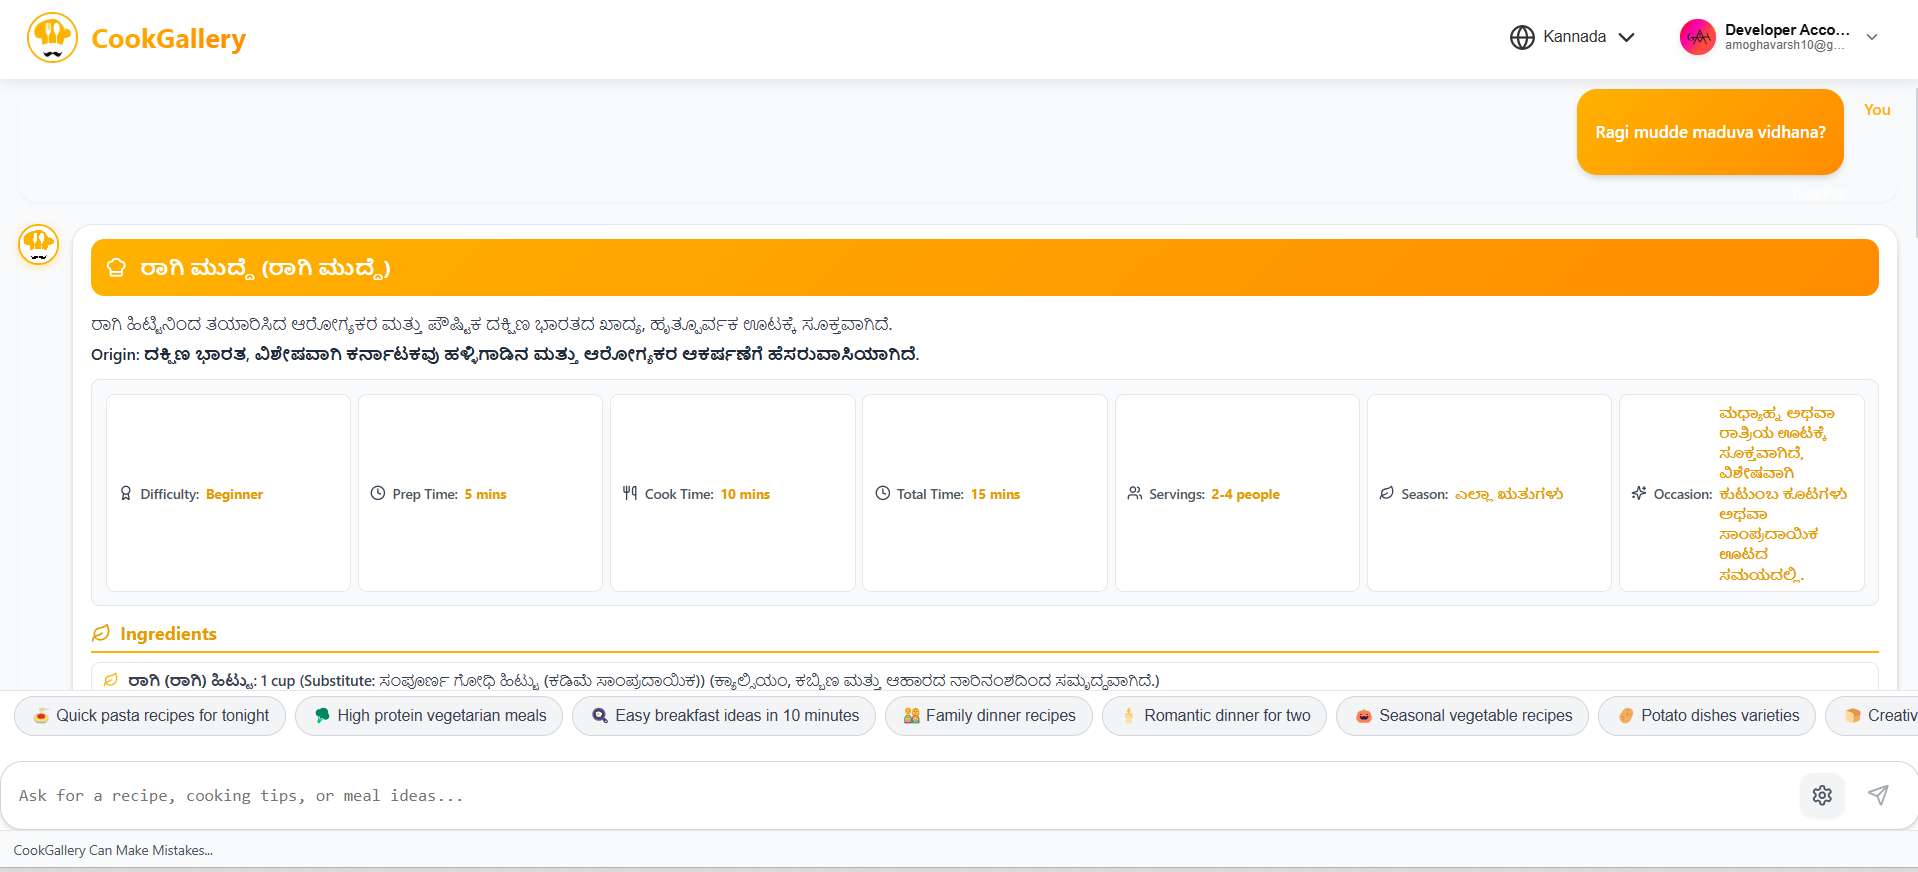Click the CookGallery chef logo icon
The height and width of the screenshot is (872, 1918).
pos(52,38)
